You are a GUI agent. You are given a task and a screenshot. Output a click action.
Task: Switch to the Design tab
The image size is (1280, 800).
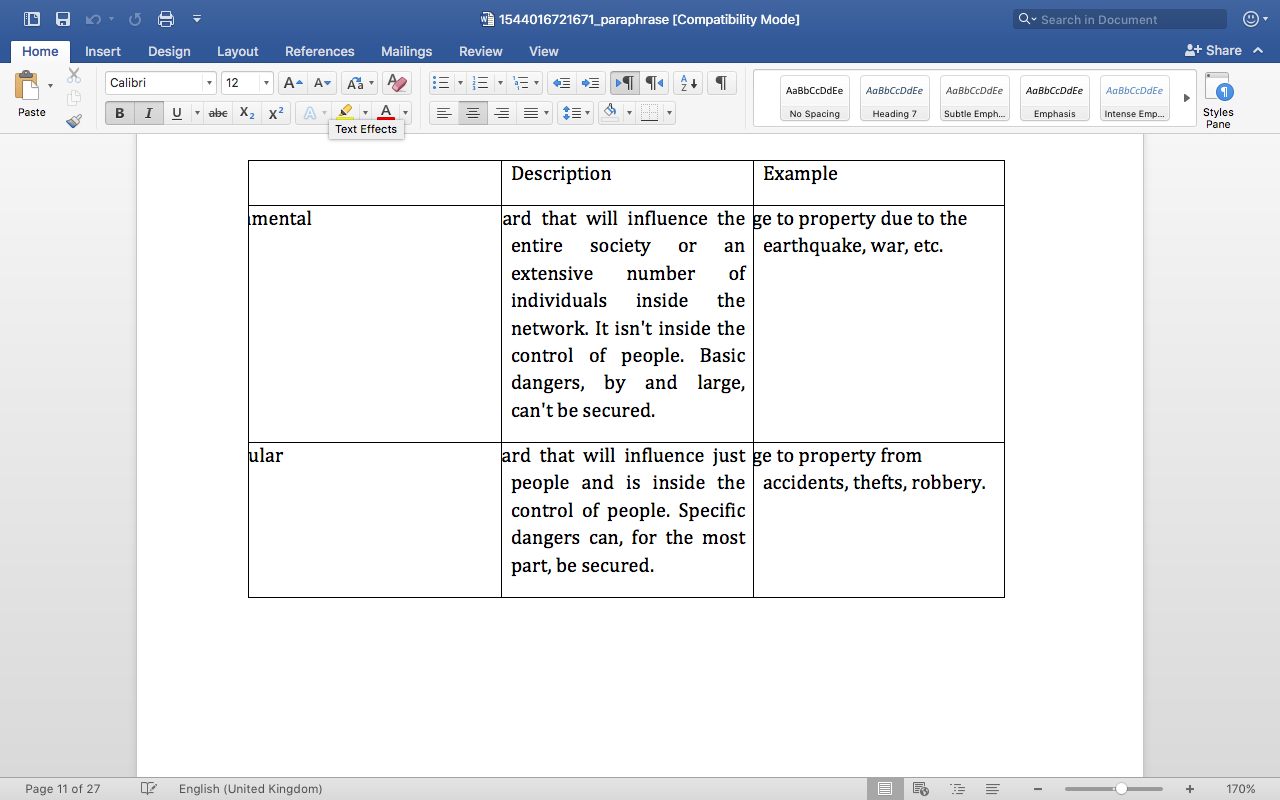point(169,51)
